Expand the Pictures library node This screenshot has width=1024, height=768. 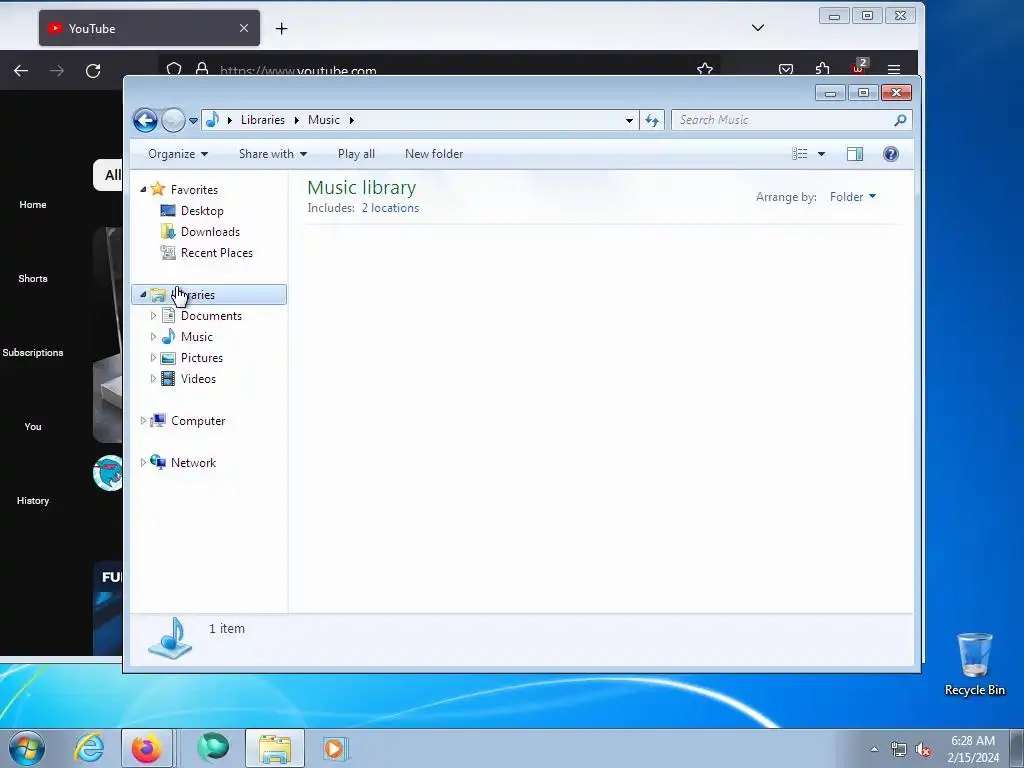(x=153, y=358)
